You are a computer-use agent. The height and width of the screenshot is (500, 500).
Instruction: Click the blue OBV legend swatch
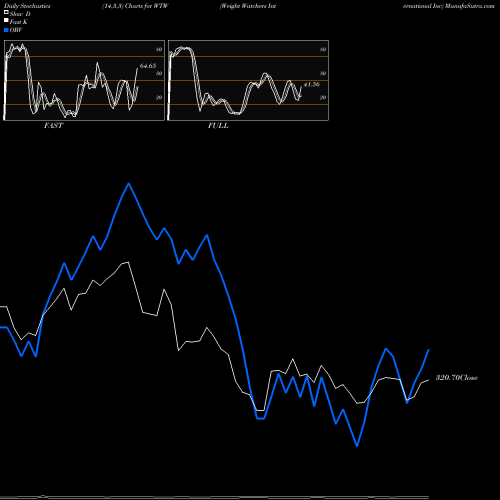(x=6, y=30)
